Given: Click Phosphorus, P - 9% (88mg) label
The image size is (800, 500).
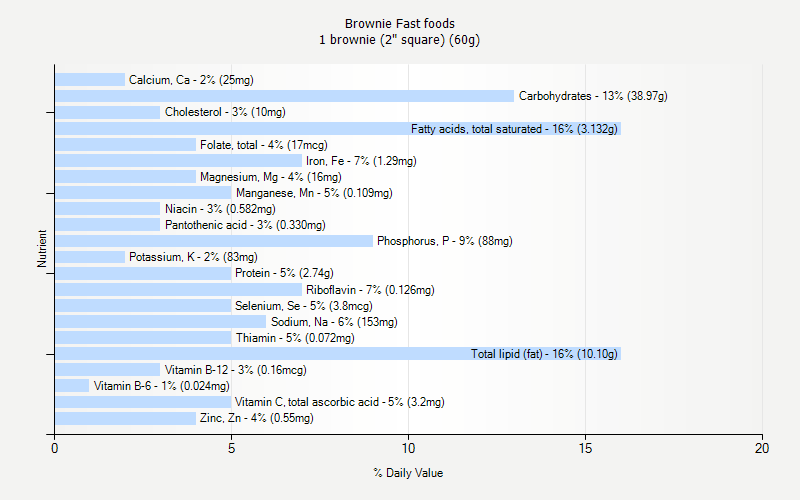Looking at the screenshot, I should coord(445,241).
